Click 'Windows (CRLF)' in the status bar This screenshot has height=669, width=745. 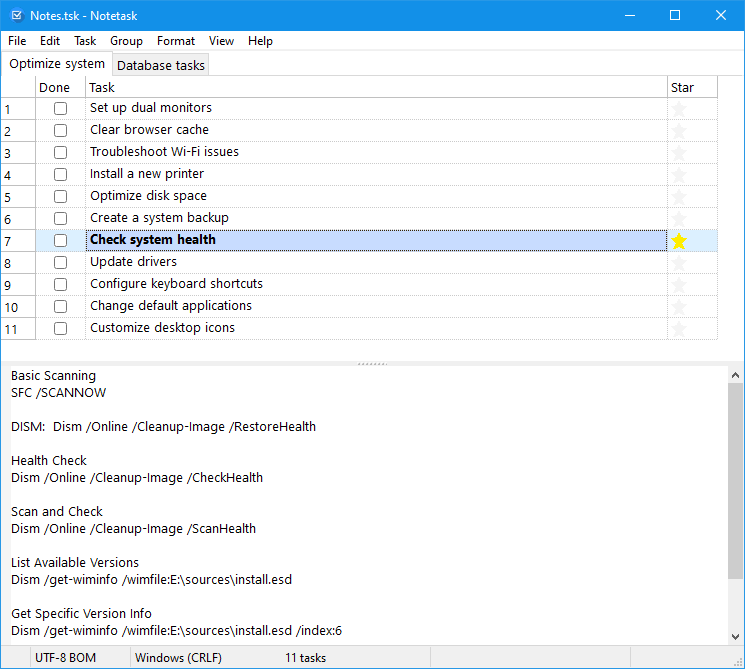click(x=178, y=658)
